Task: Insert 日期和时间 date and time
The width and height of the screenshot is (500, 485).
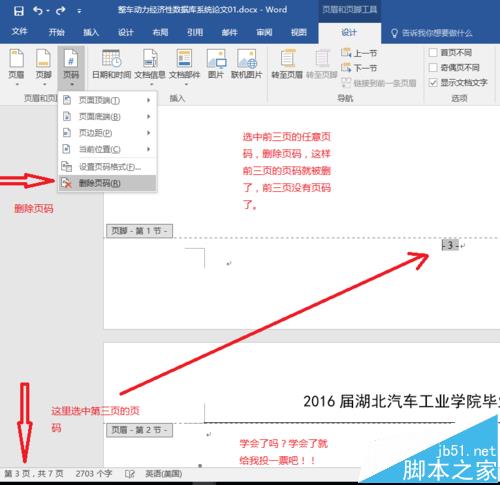Action: [112, 65]
